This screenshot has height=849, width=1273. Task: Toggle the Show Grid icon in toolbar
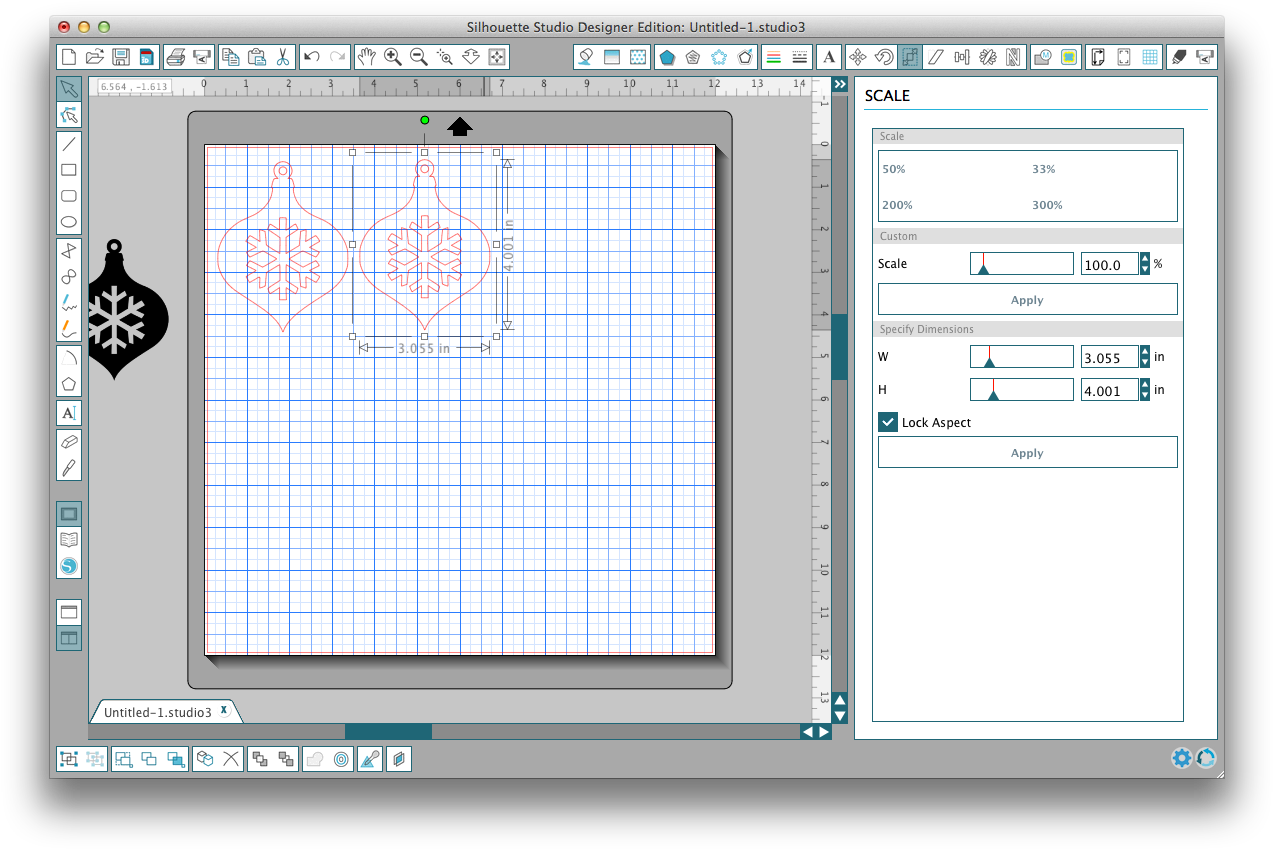coord(1150,57)
